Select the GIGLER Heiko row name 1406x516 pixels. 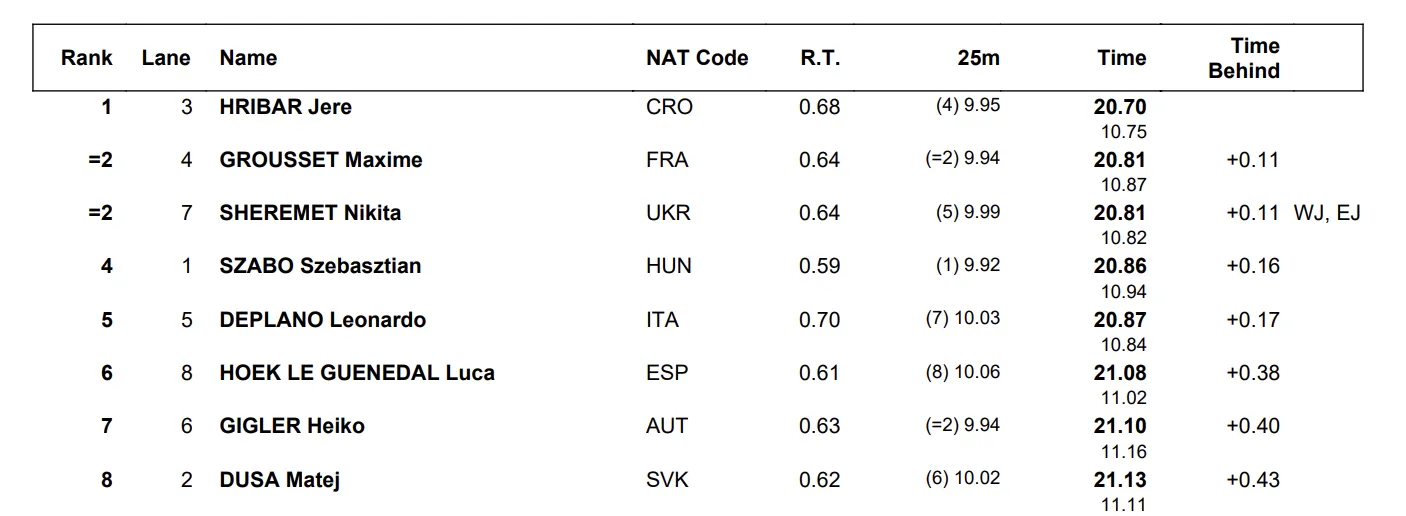[x=292, y=426]
